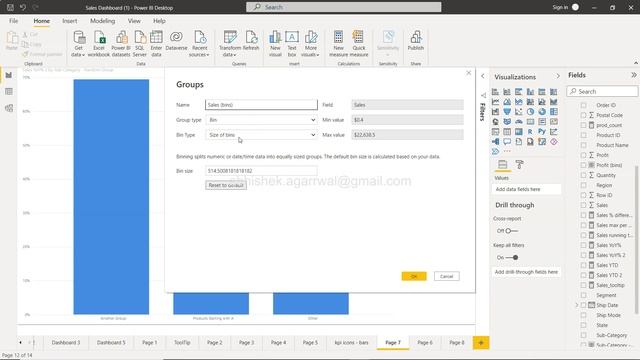This screenshot has width=640, height=360.
Task: Open the Transform data dropdown
Action: point(230,44)
